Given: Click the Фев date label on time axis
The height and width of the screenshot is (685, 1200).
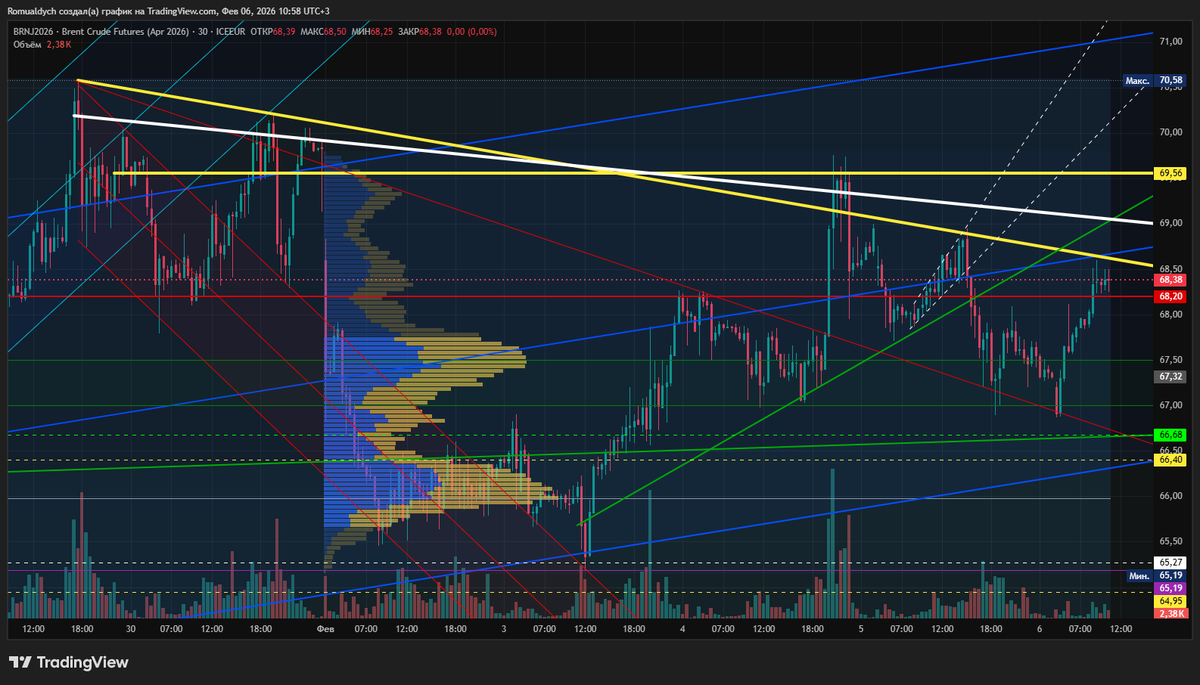Looking at the screenshot, I should click(325, 630).
